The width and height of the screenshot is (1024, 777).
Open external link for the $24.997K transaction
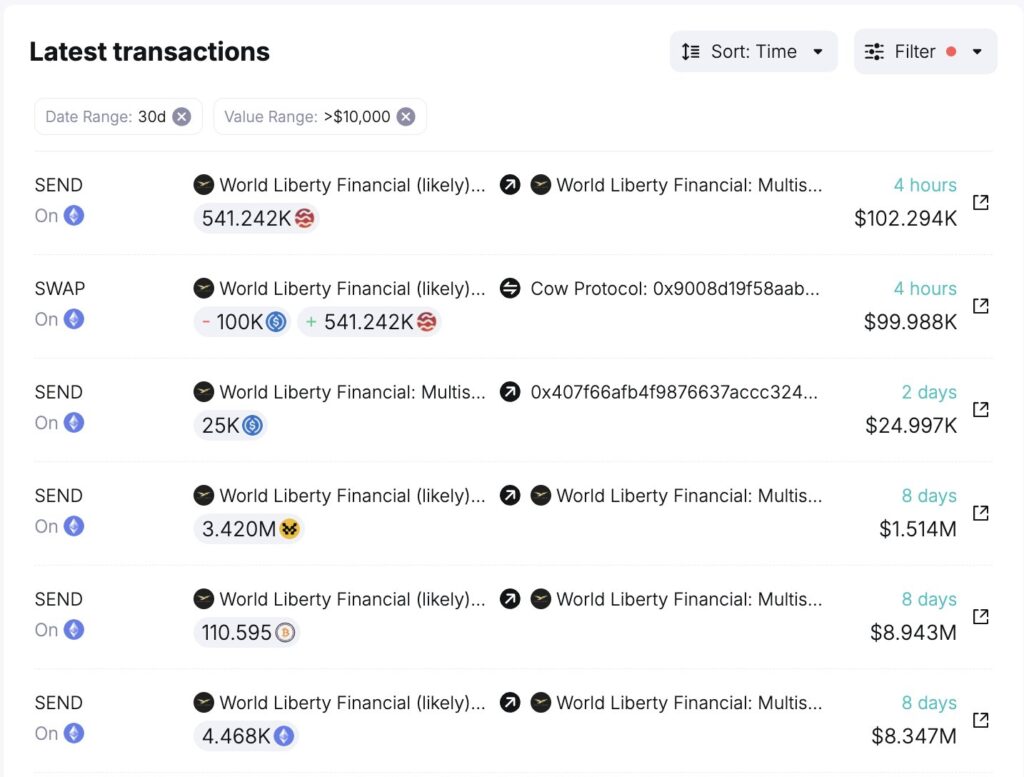click(x=981, y=409)
